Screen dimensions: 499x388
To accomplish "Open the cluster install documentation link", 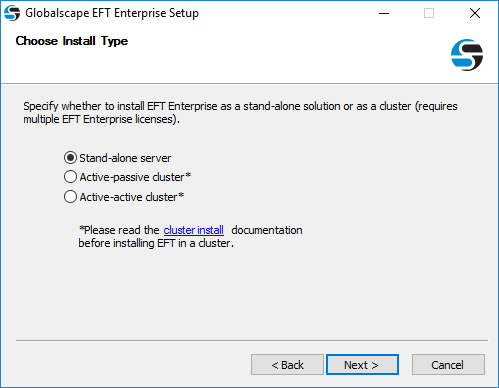I will click(x=194, y=230).
